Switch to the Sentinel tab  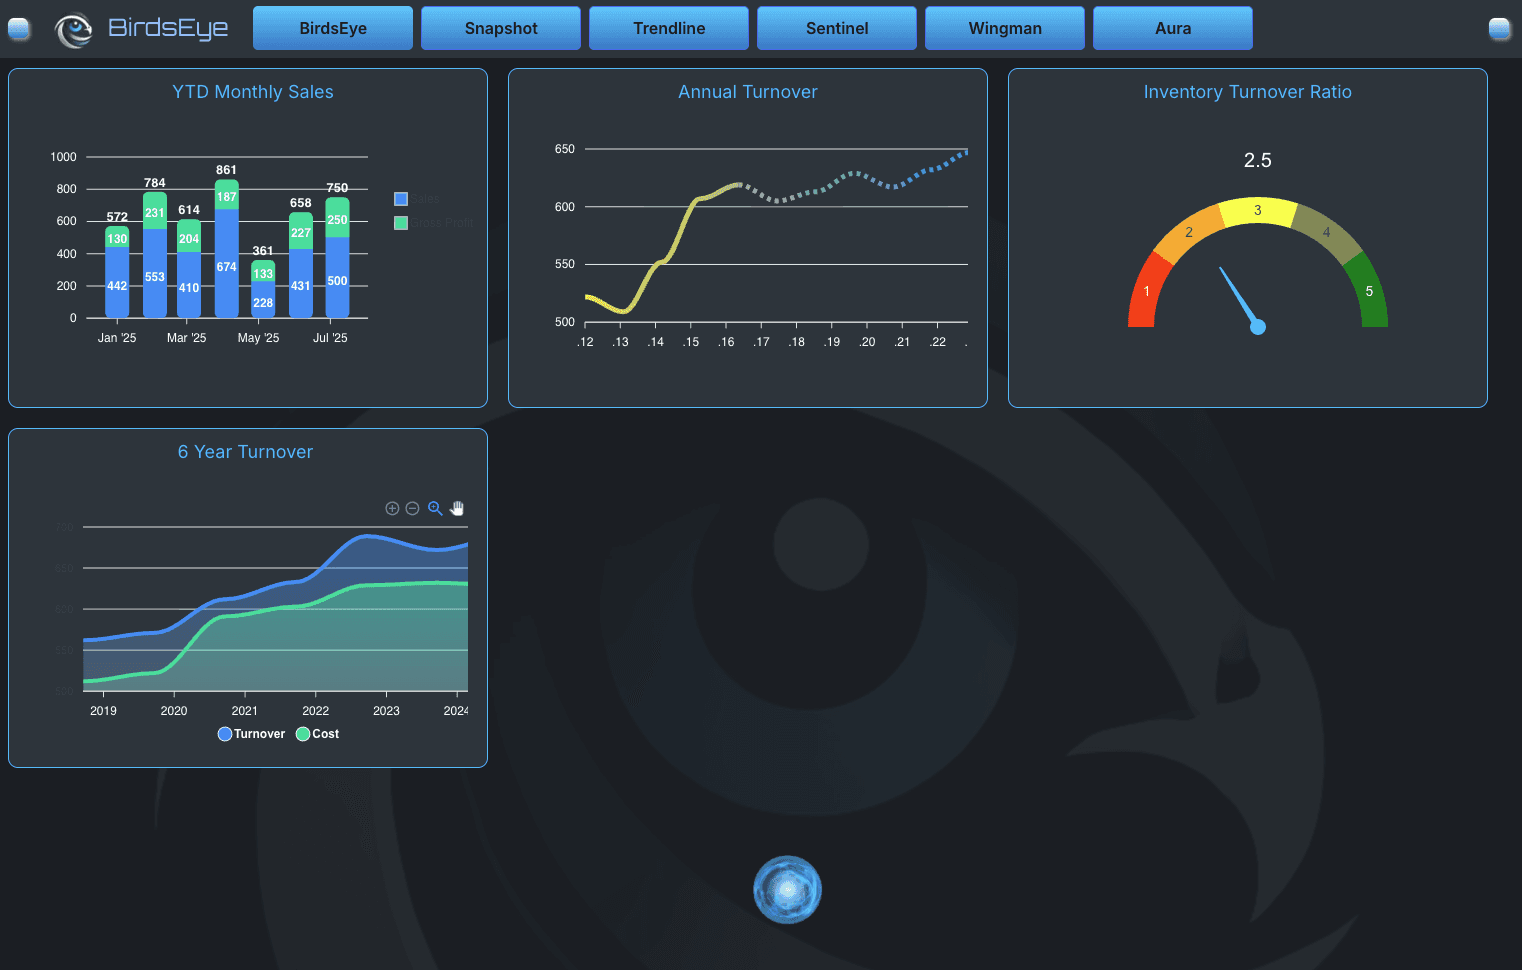coord(837,28)
